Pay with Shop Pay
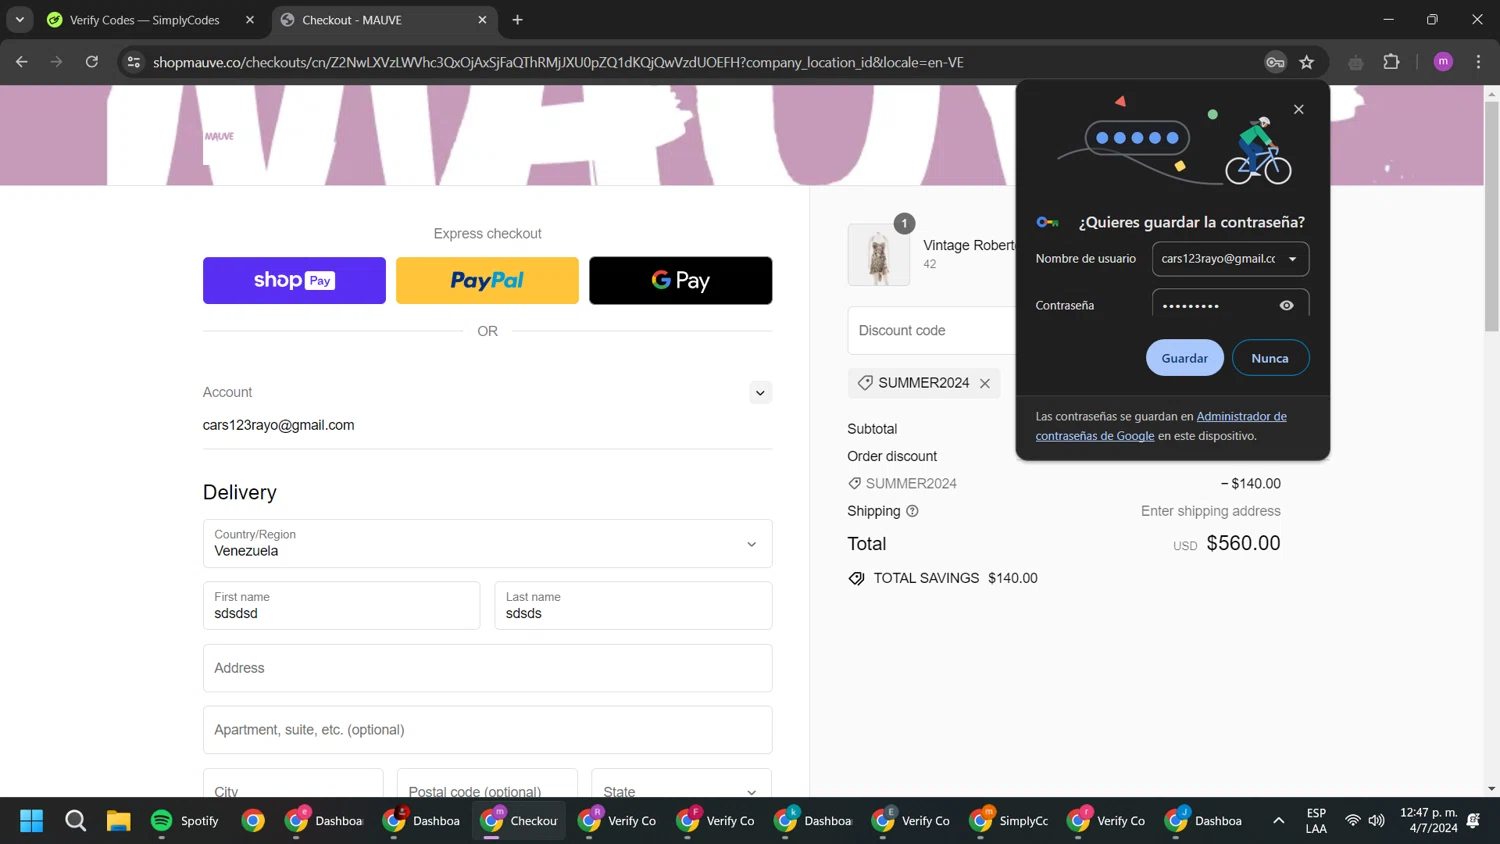This screenshot has width=1500, height=844. [x=294, y=281]
